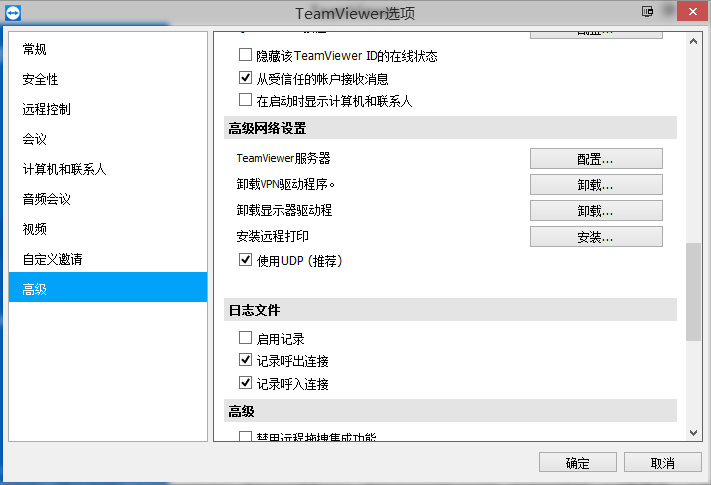This screenshot has height=485, width=711.
Task: Click the TeamViewer logo icon in title bar
Action: [x=13, y=13]
